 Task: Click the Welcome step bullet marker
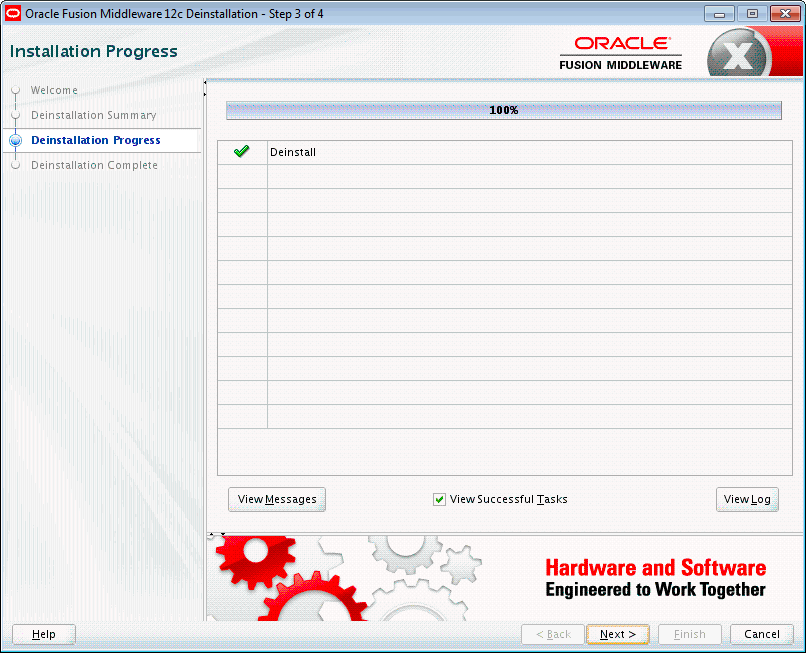[16, 90]
